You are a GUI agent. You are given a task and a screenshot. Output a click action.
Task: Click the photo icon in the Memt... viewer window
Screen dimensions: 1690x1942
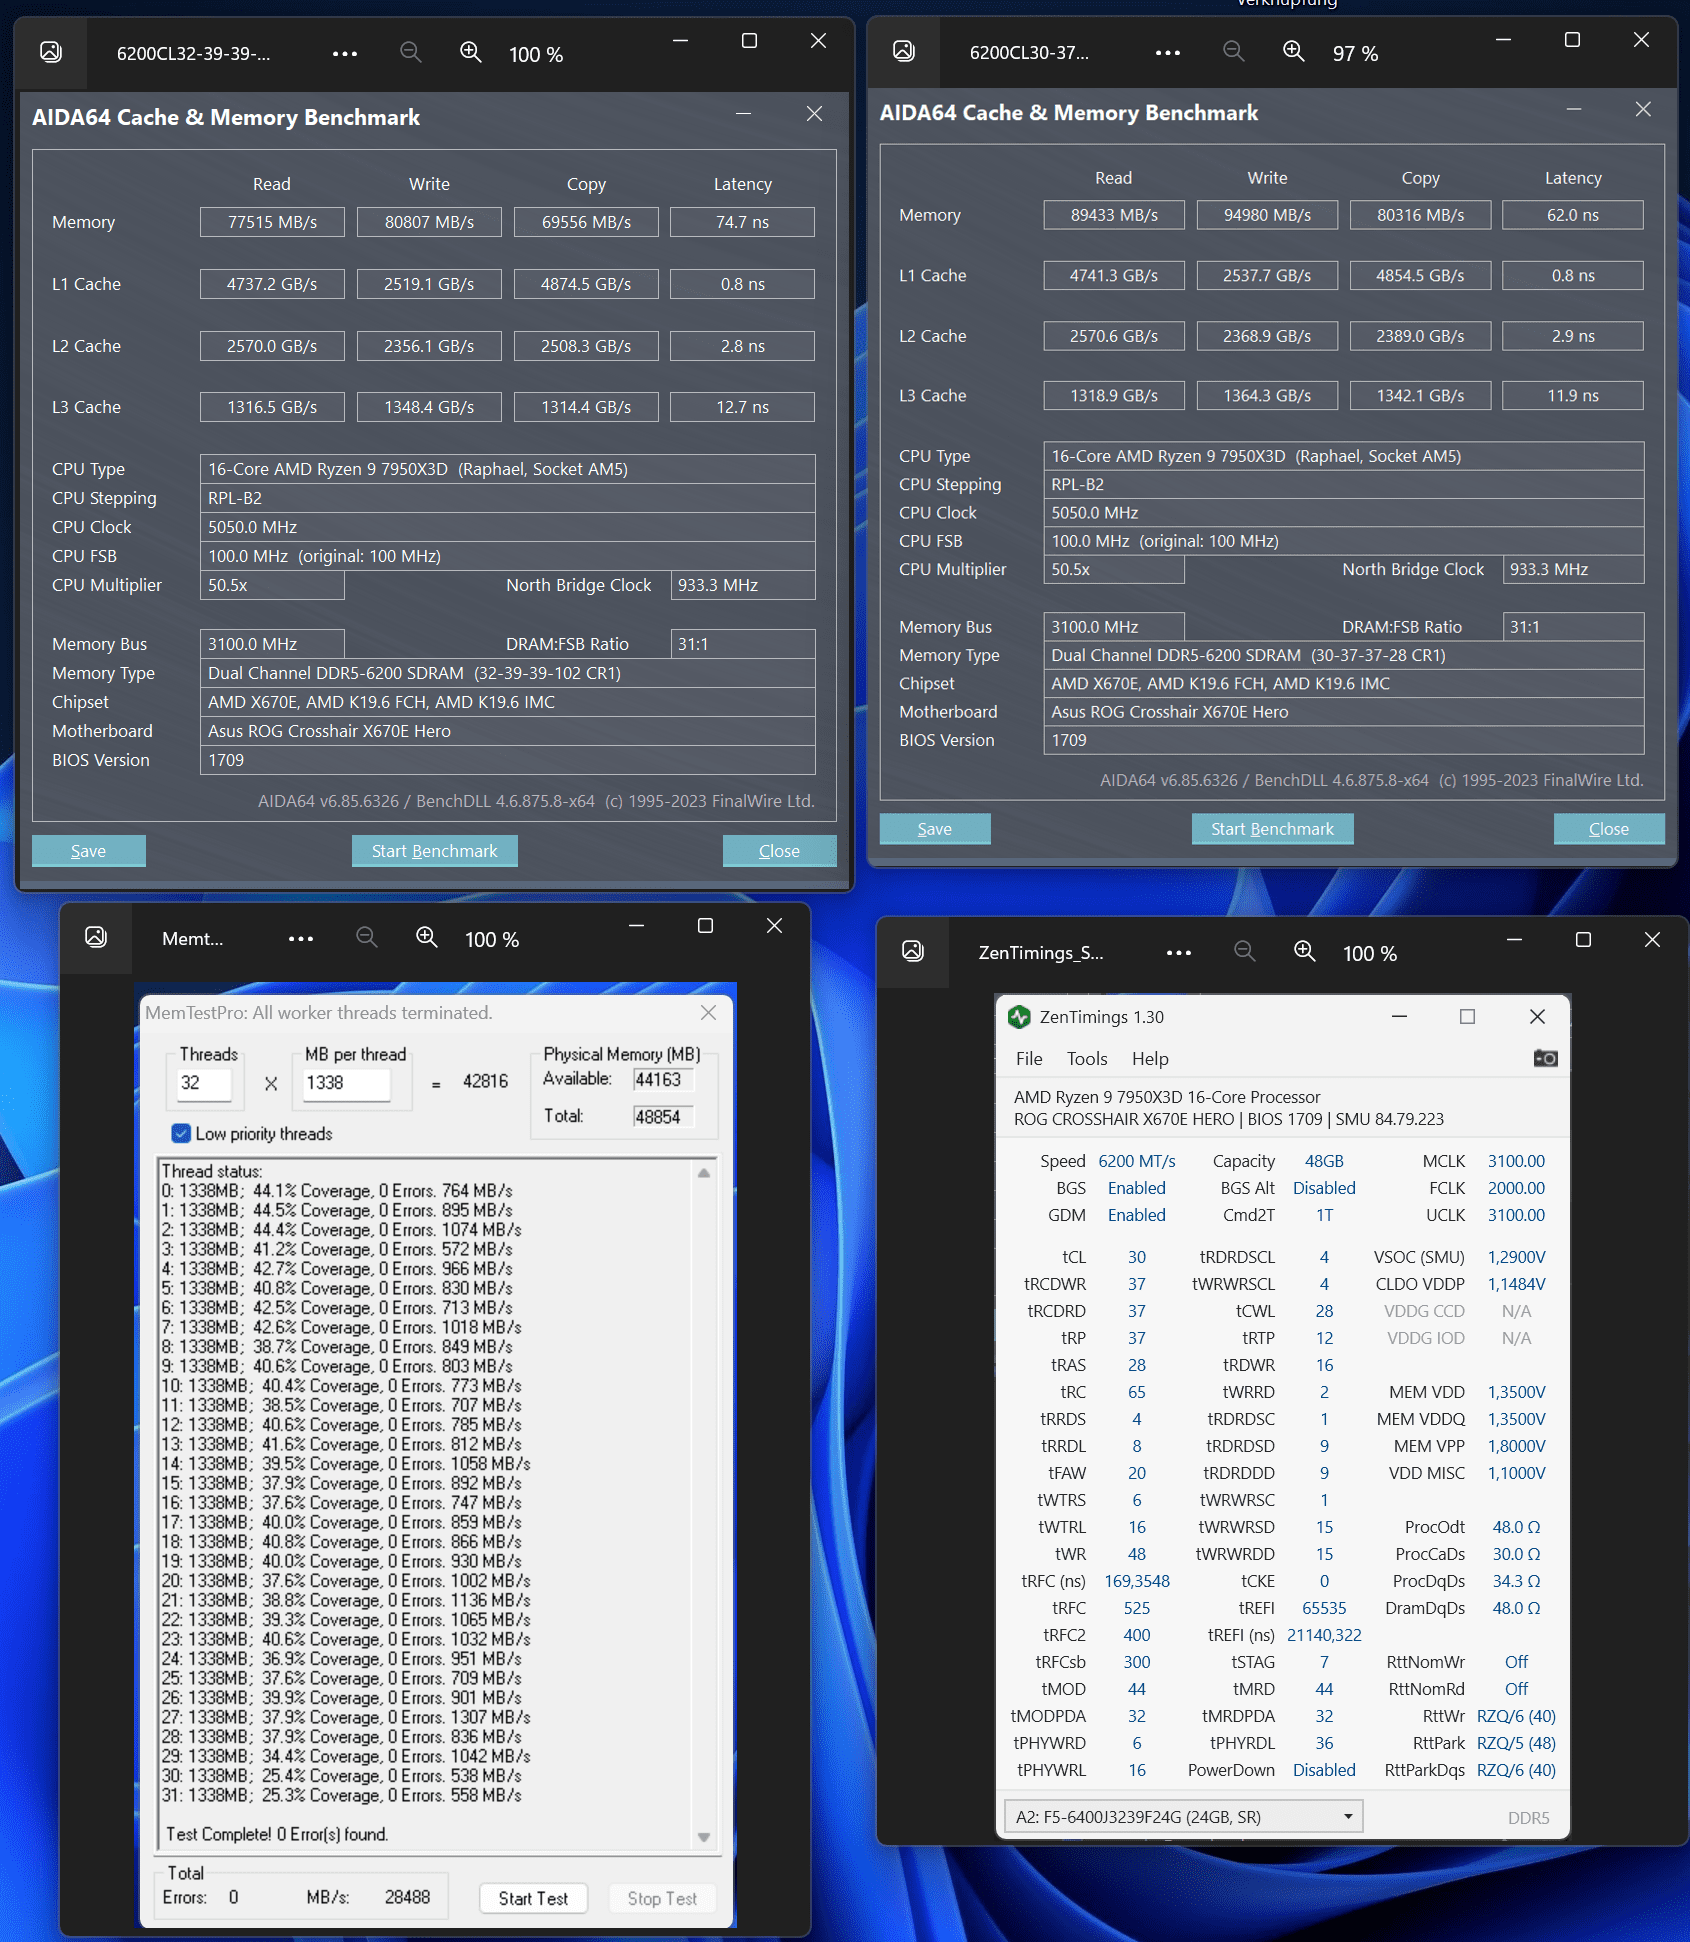[x=96, y=937]
